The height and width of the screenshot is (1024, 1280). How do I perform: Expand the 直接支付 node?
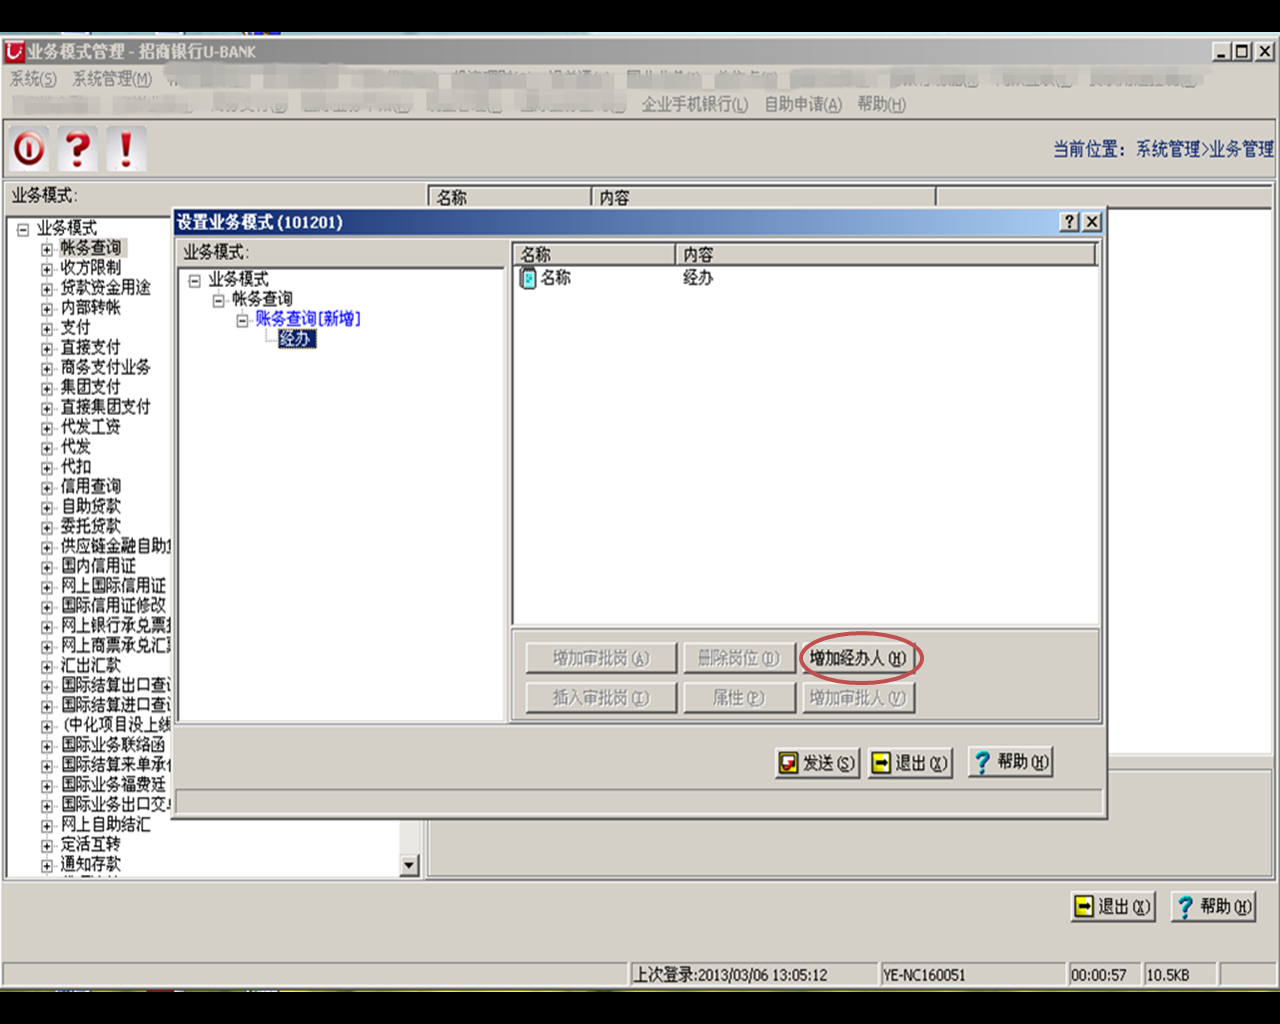point(47,349)
